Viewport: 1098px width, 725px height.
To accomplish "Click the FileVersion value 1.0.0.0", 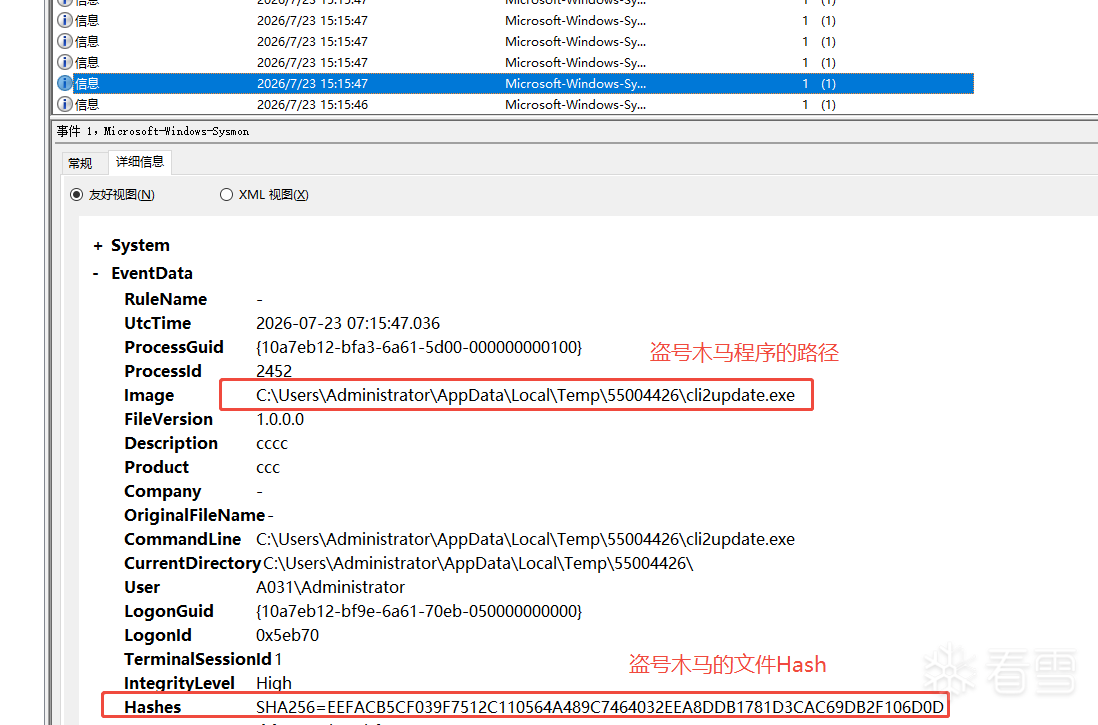I will [280, 419].
